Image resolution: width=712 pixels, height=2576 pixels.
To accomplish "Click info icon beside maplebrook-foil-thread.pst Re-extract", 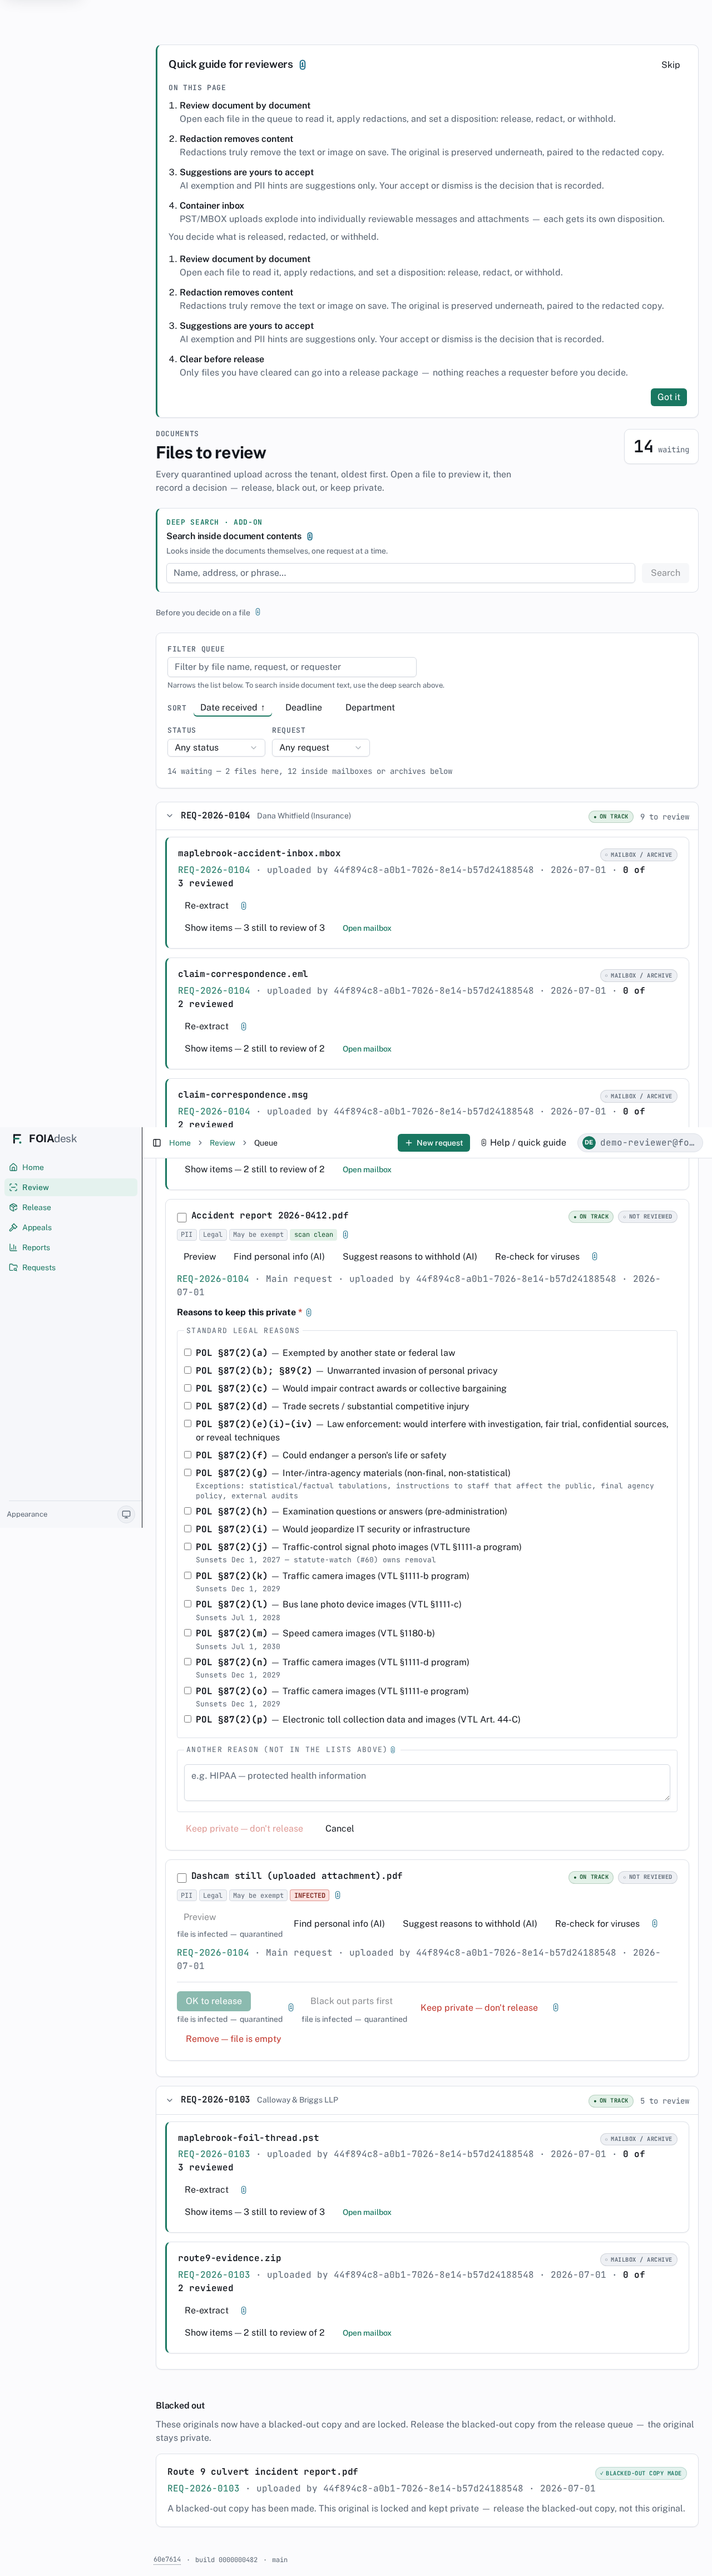I will (244, 2190).
